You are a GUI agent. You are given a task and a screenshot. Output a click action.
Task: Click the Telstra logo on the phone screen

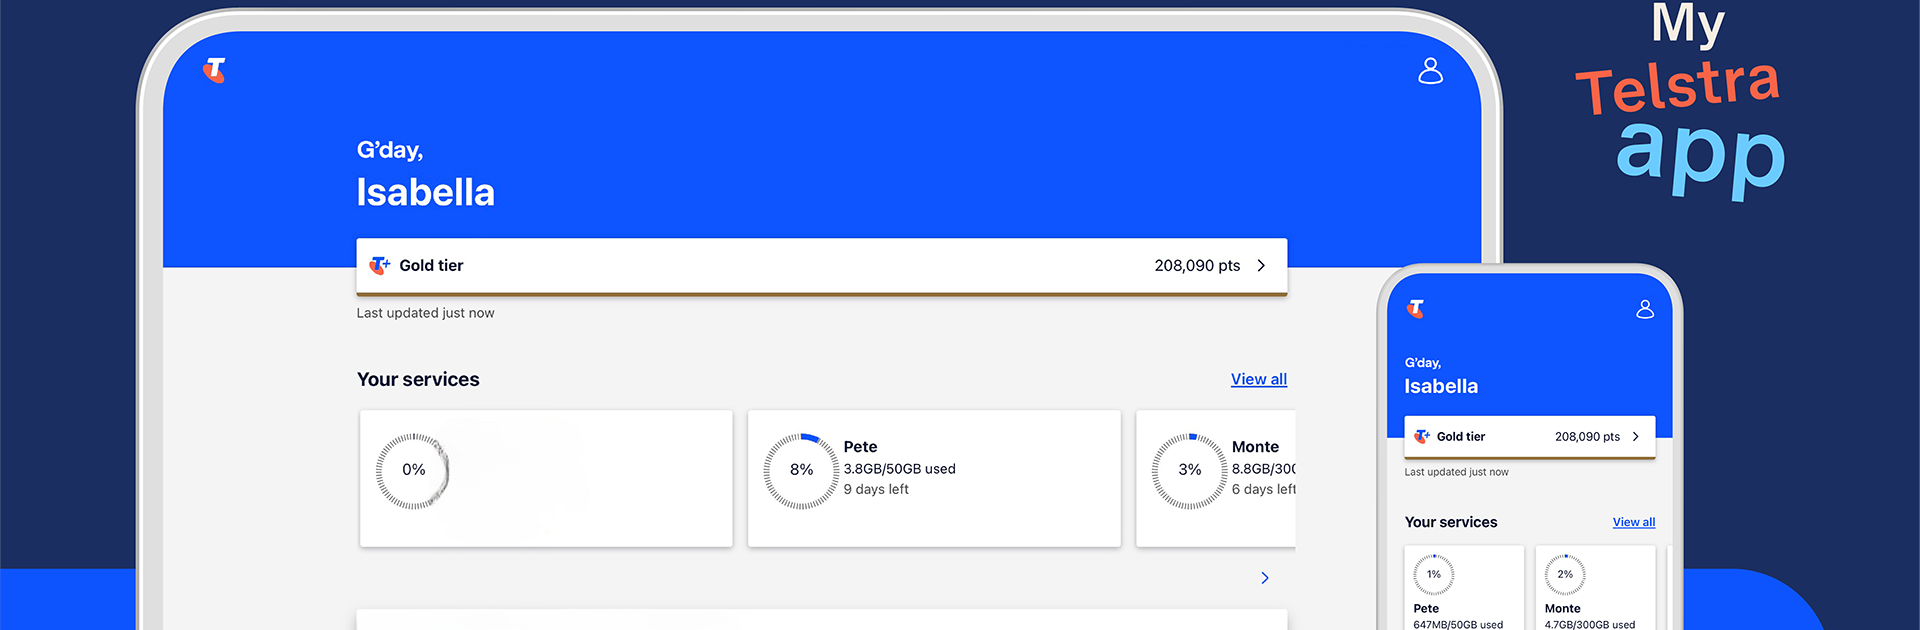tap(1416, 309)
